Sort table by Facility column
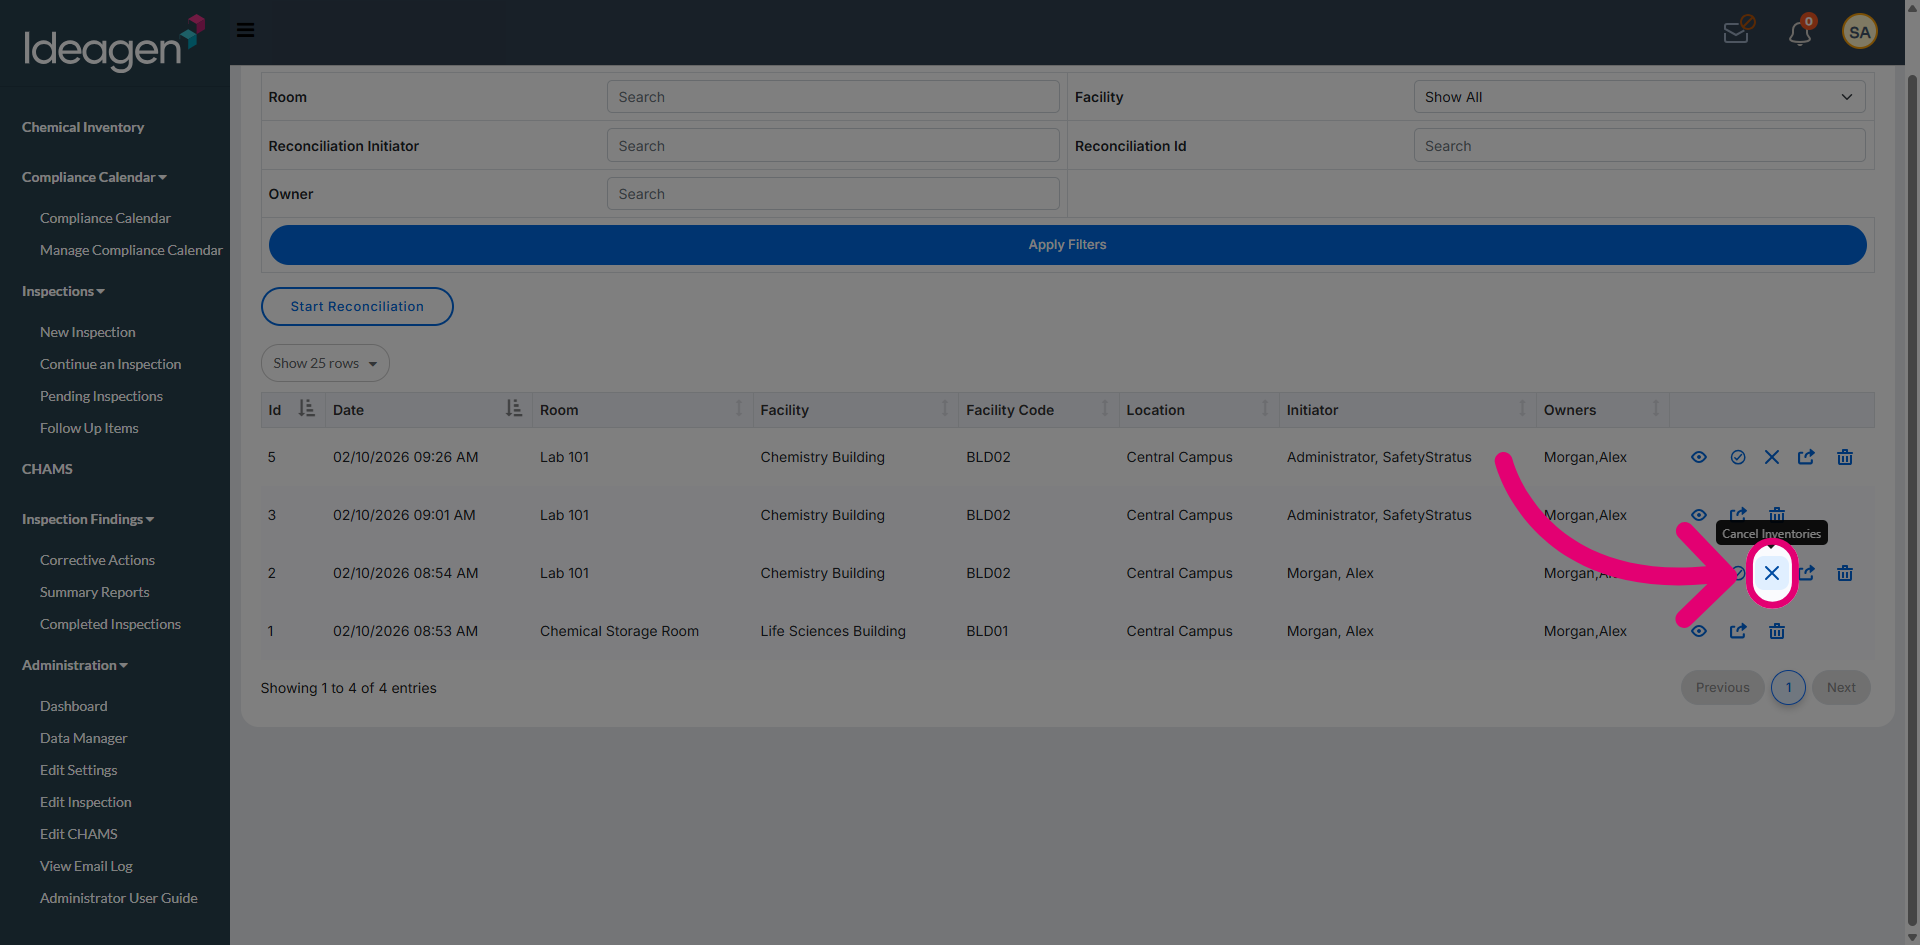 [855, 409]
